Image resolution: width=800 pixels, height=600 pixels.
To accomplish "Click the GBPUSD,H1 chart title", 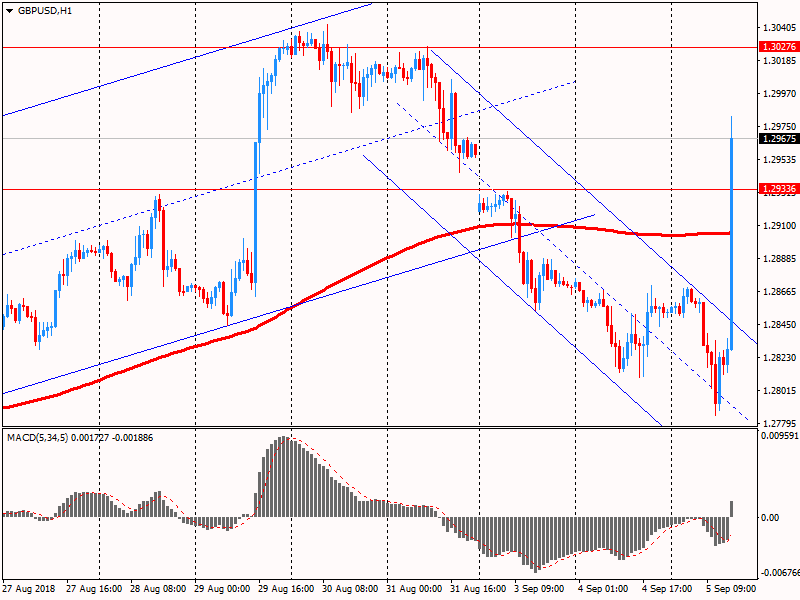I will (x=45, y=11).
